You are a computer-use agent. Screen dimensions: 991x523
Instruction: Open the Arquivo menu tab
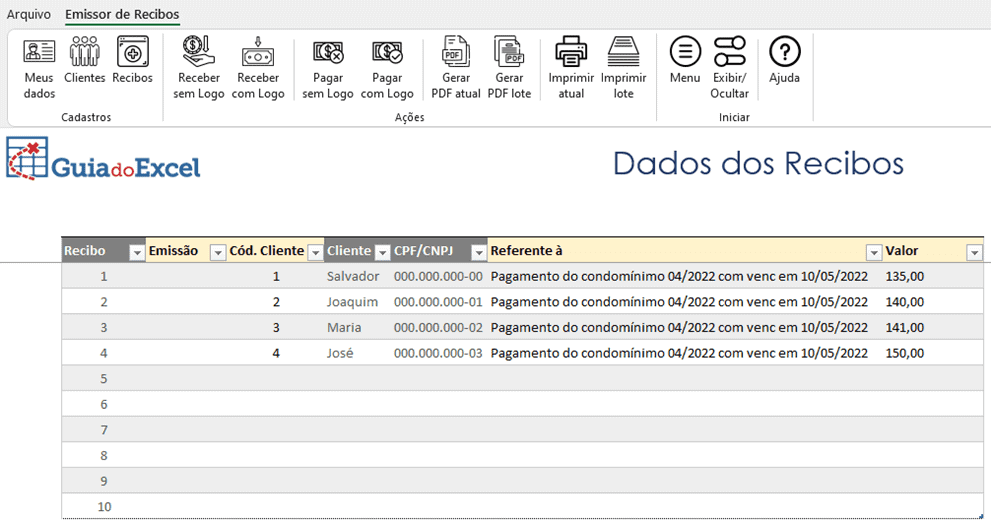pos(29,15)
